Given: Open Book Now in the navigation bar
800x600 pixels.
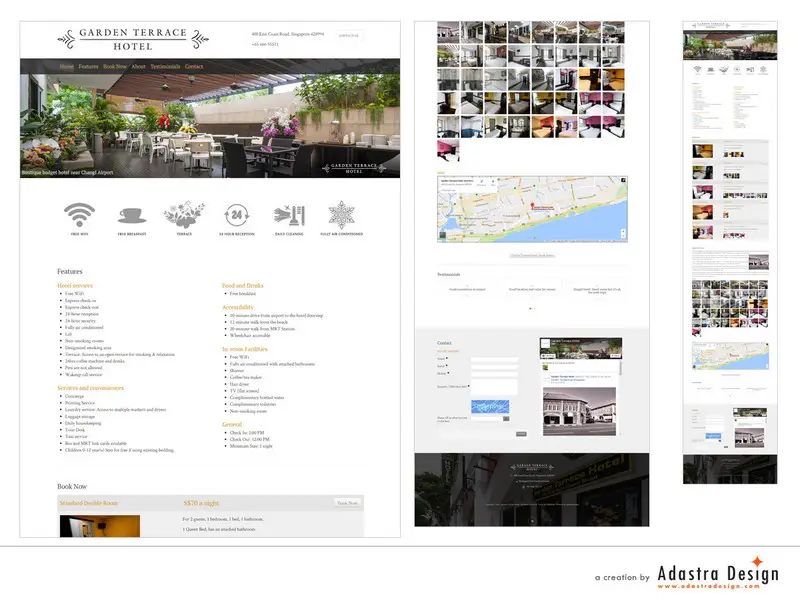Looking at the screenshot, I should coord(115,67).
